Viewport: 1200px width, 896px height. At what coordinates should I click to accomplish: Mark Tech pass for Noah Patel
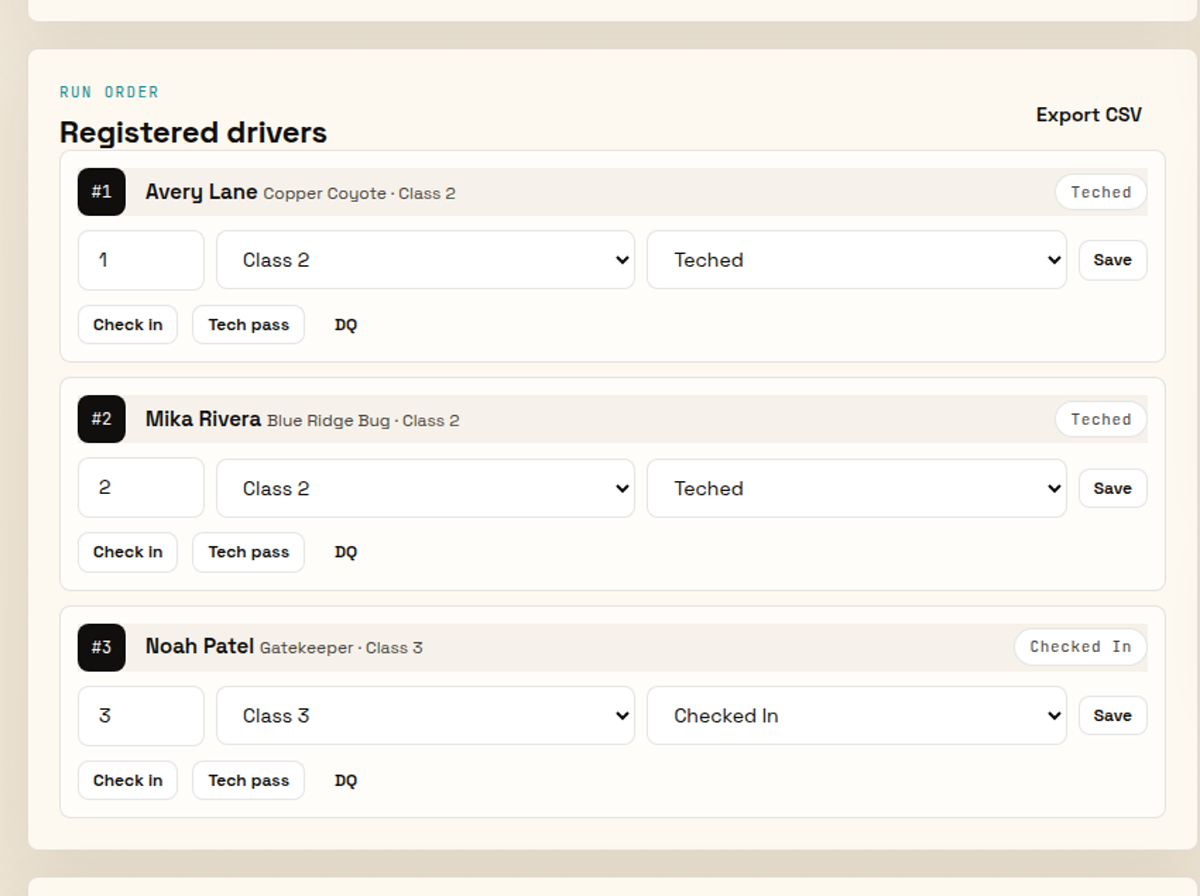click(249, 781)
